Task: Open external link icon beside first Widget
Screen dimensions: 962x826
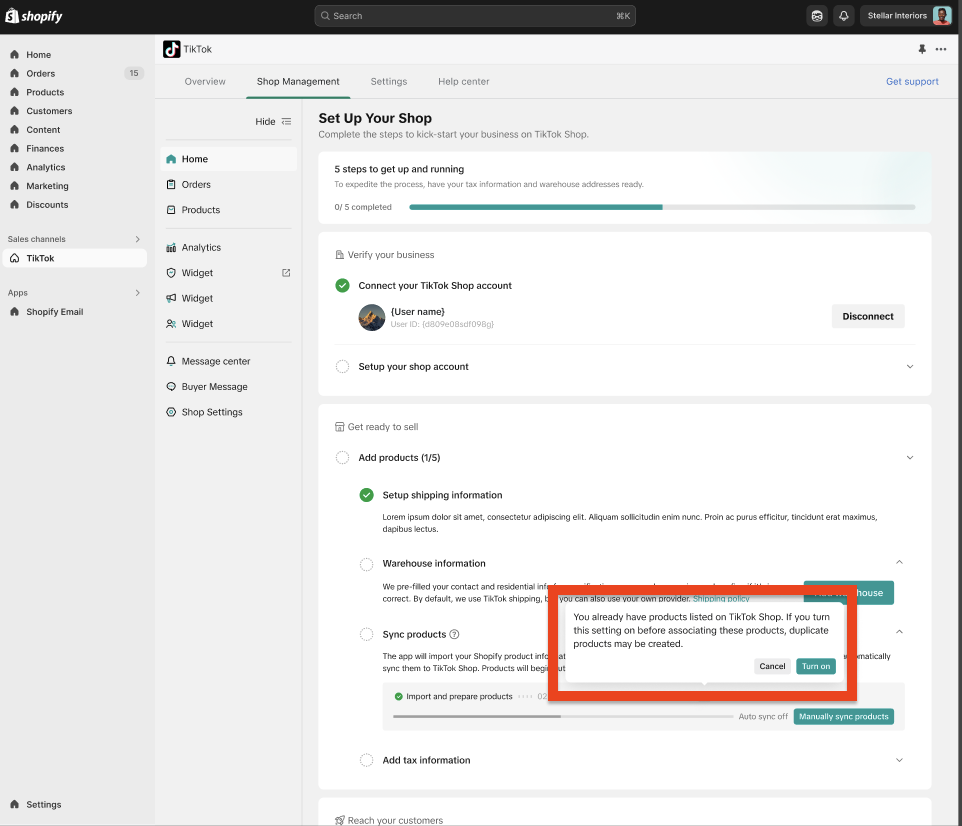Action: point(286,273)
